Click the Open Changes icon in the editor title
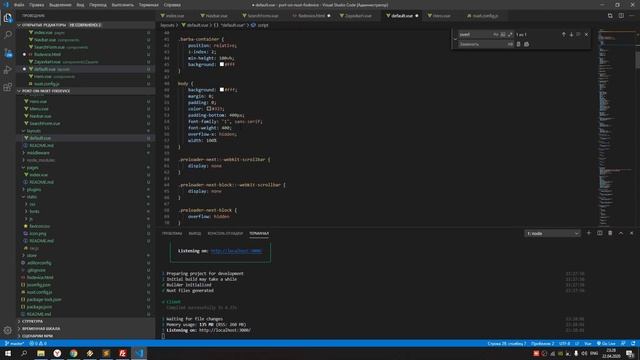Screen dimensions: 640x360 610,16
